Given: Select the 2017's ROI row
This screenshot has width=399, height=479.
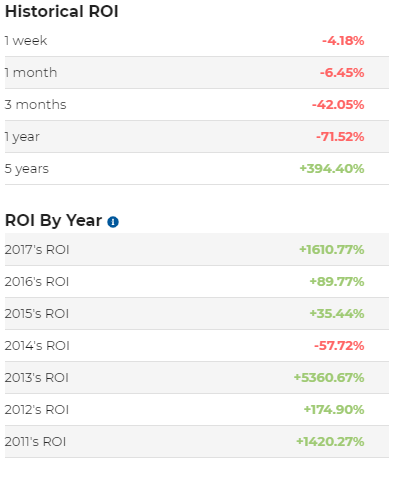Looking at the screenshot, I should click(x=197, y=250).
